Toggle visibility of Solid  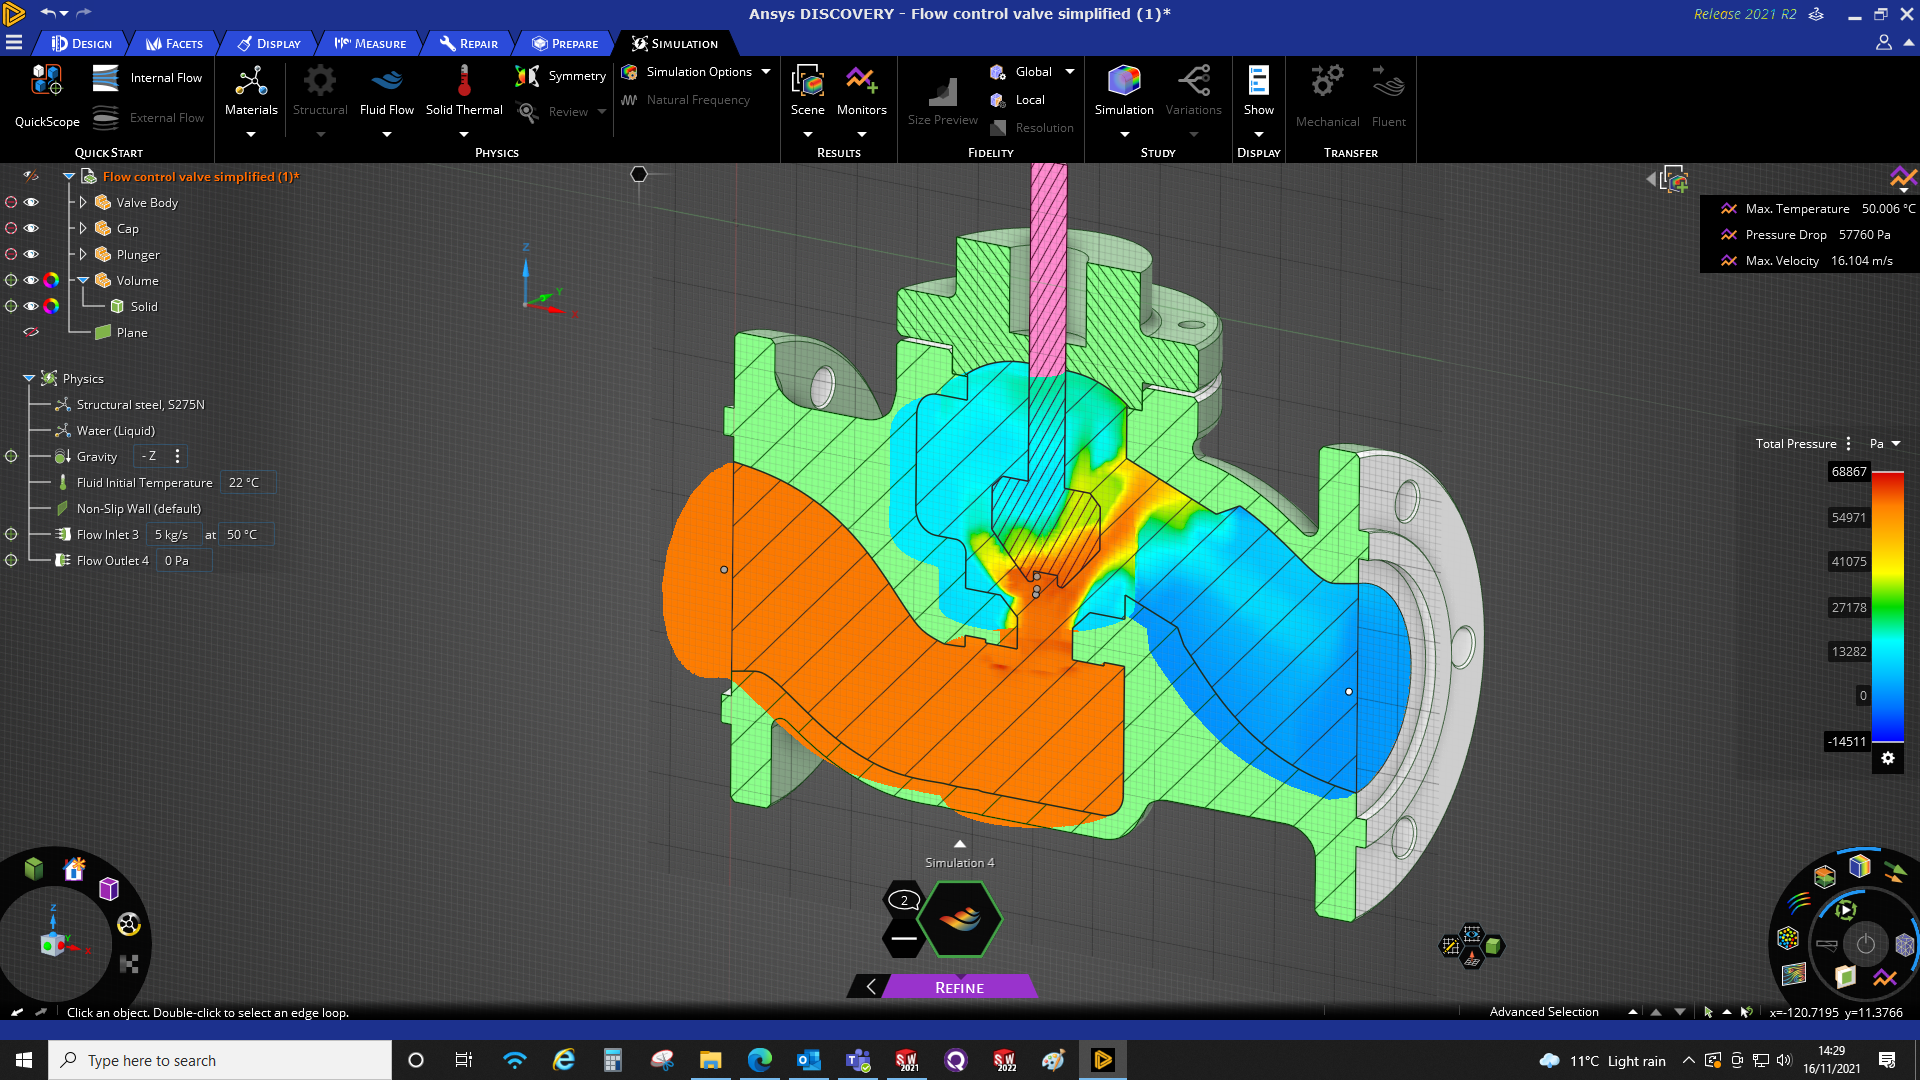tap(31, 306)
